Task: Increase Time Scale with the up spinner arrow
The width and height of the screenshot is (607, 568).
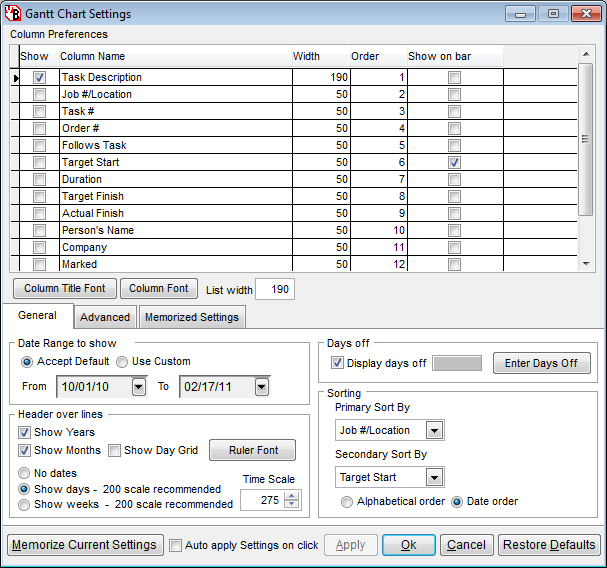Action: tap(292, 495)
